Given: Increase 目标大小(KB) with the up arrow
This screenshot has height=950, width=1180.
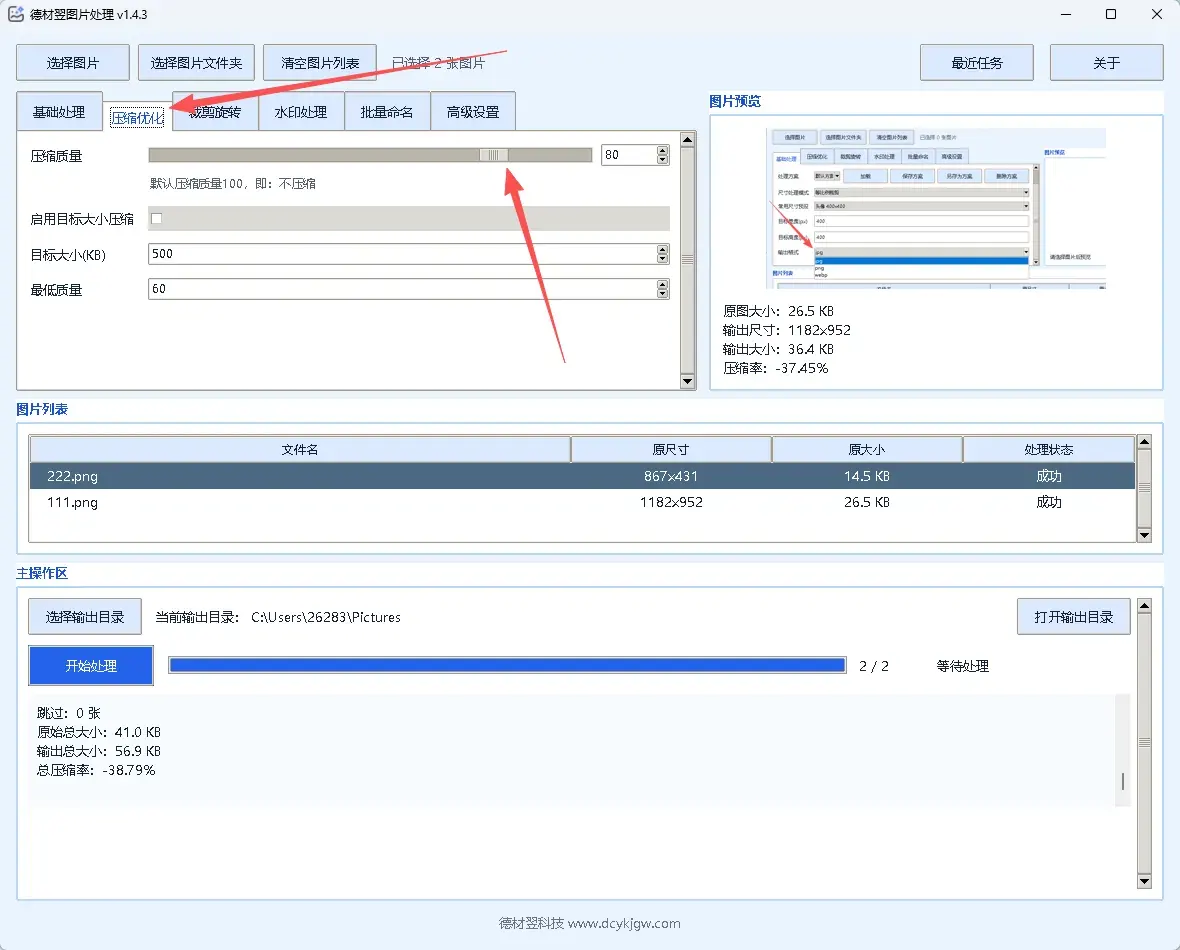Looking at the screenshot, I should point(662,250).
